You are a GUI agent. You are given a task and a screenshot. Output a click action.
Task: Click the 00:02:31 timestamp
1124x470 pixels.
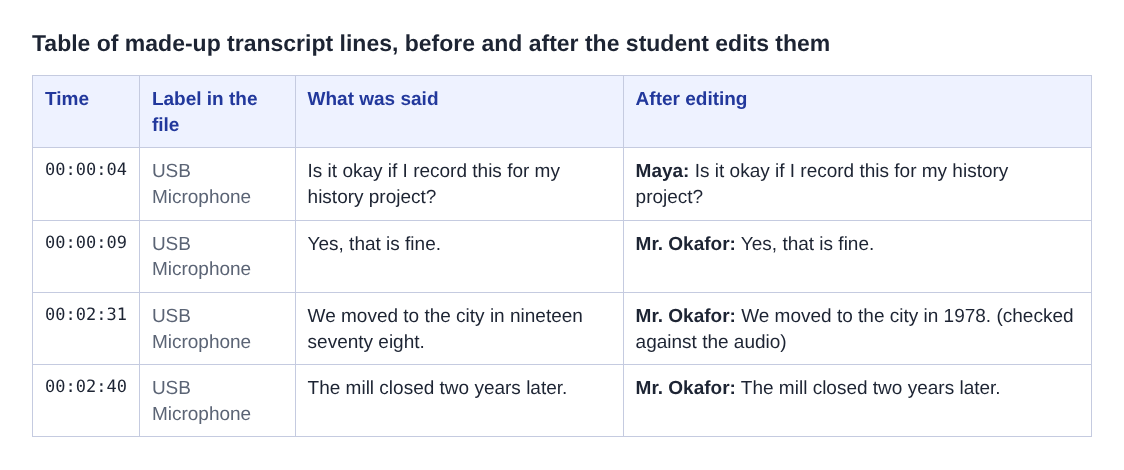[x=86, y=315]
